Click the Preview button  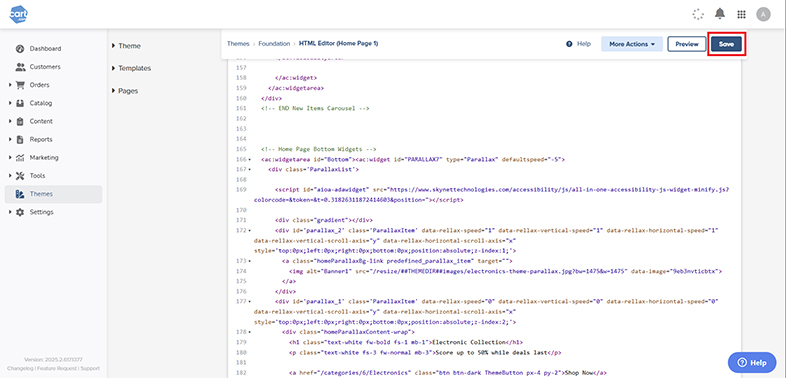pyautogui.click(x=687, y=44)
